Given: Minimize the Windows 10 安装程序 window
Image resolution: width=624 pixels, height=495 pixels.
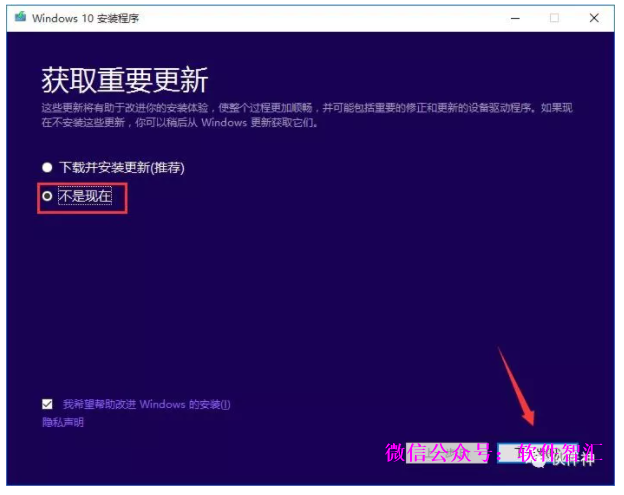Looking at the screenshot, I should point(515,18).
